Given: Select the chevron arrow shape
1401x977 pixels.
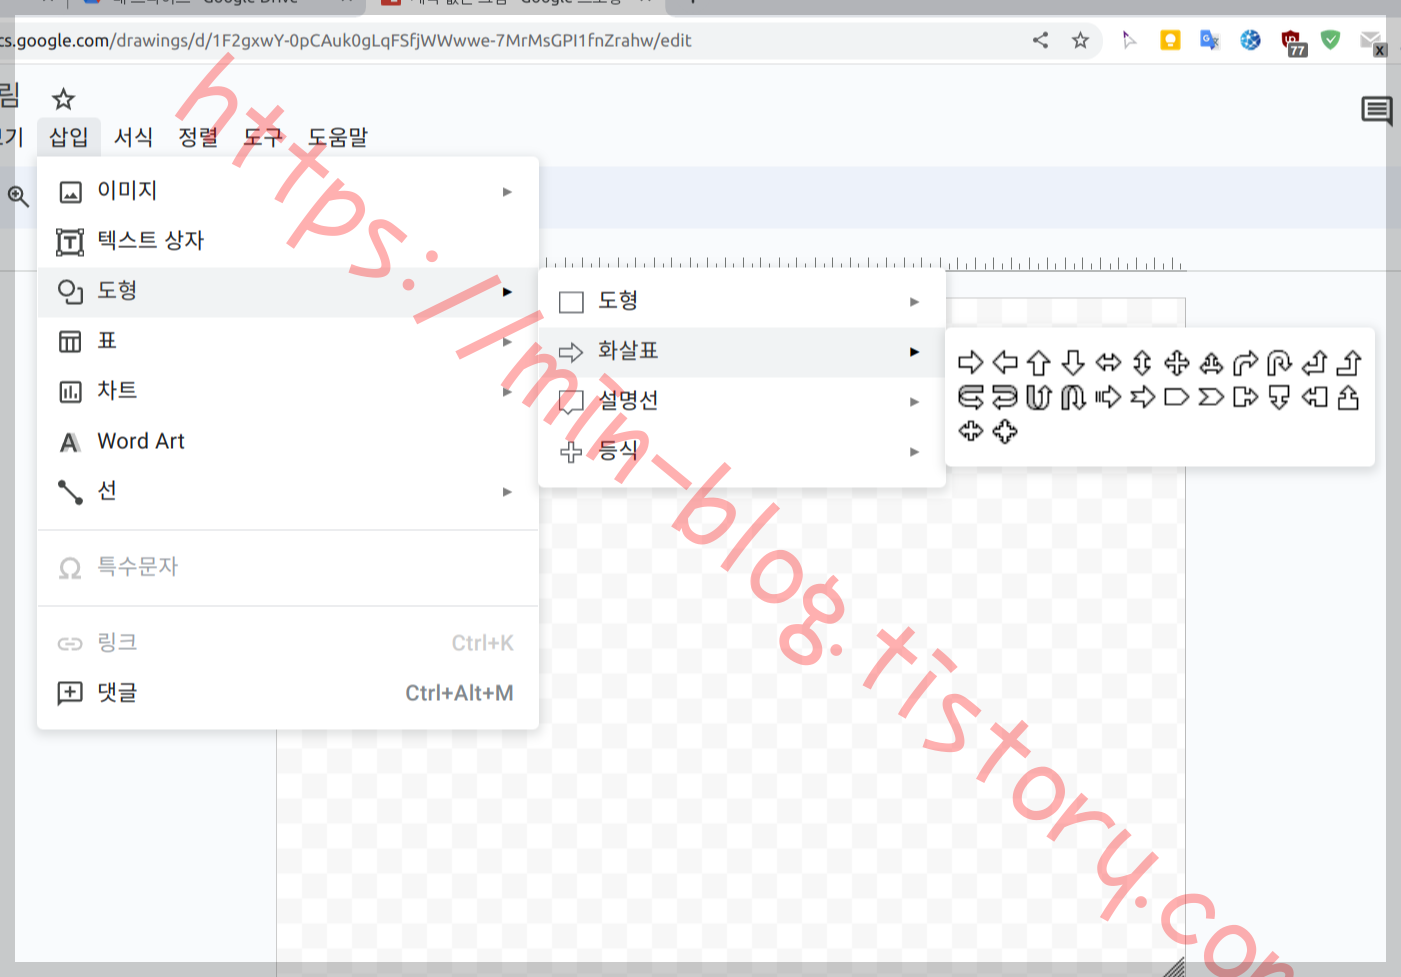Looking at the screenshot, I should (1211, 397).
